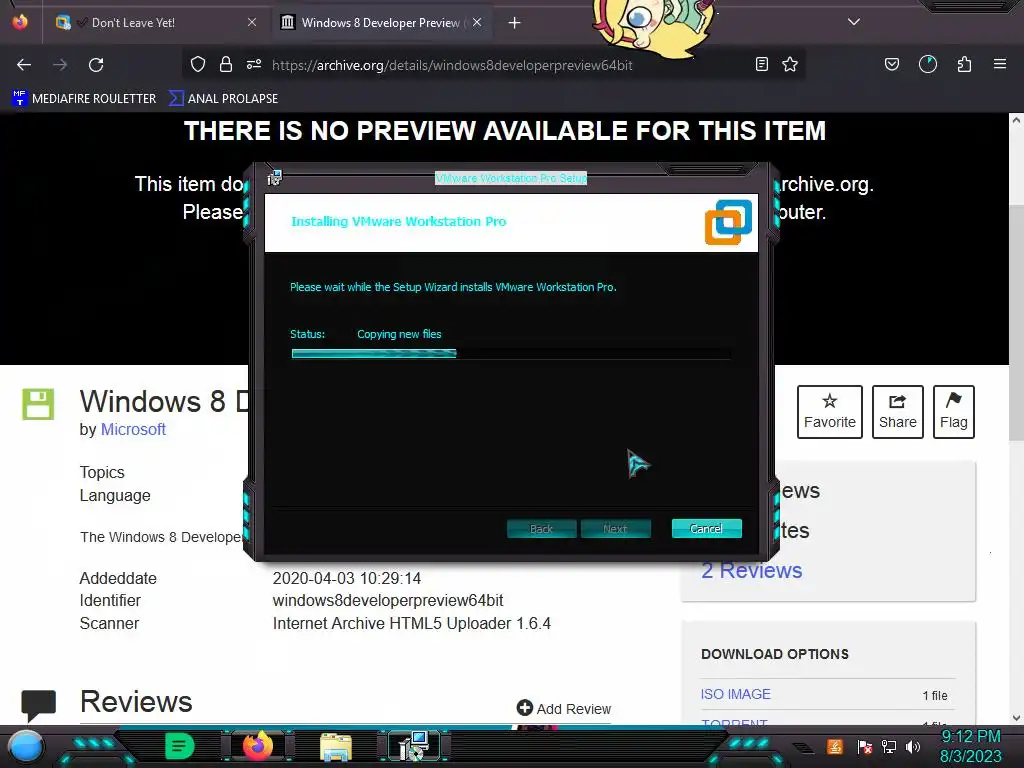Click the disabled Next button in setup

click(x=615, y=528)
